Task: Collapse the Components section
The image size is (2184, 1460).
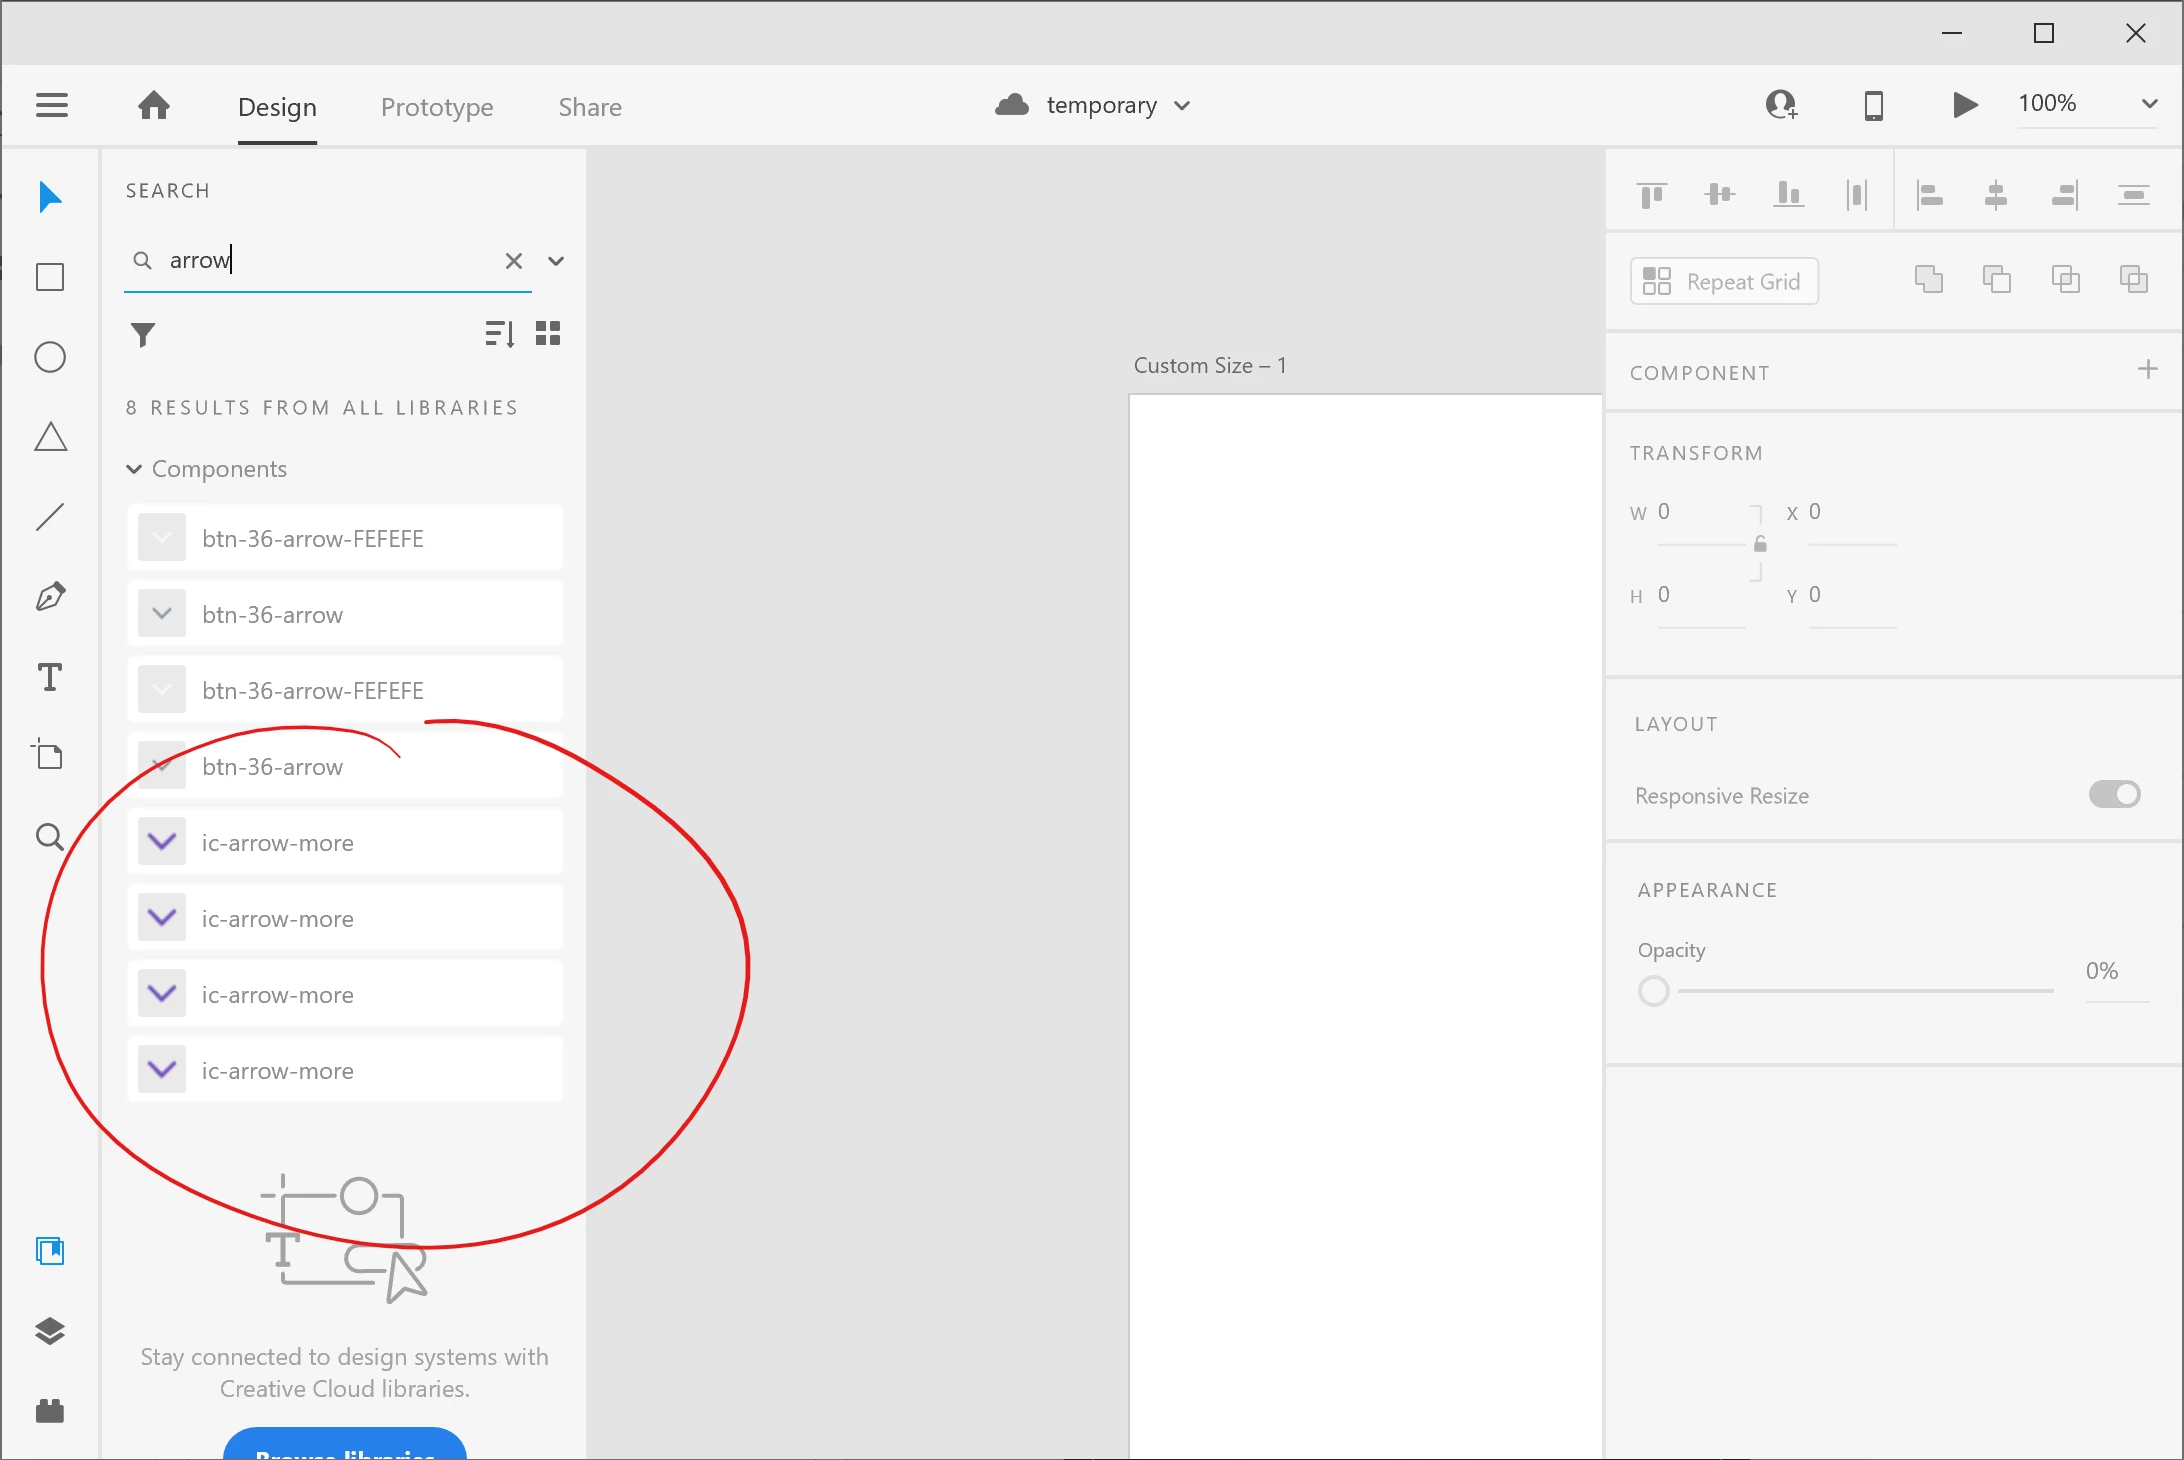Action: click(134, 469)
